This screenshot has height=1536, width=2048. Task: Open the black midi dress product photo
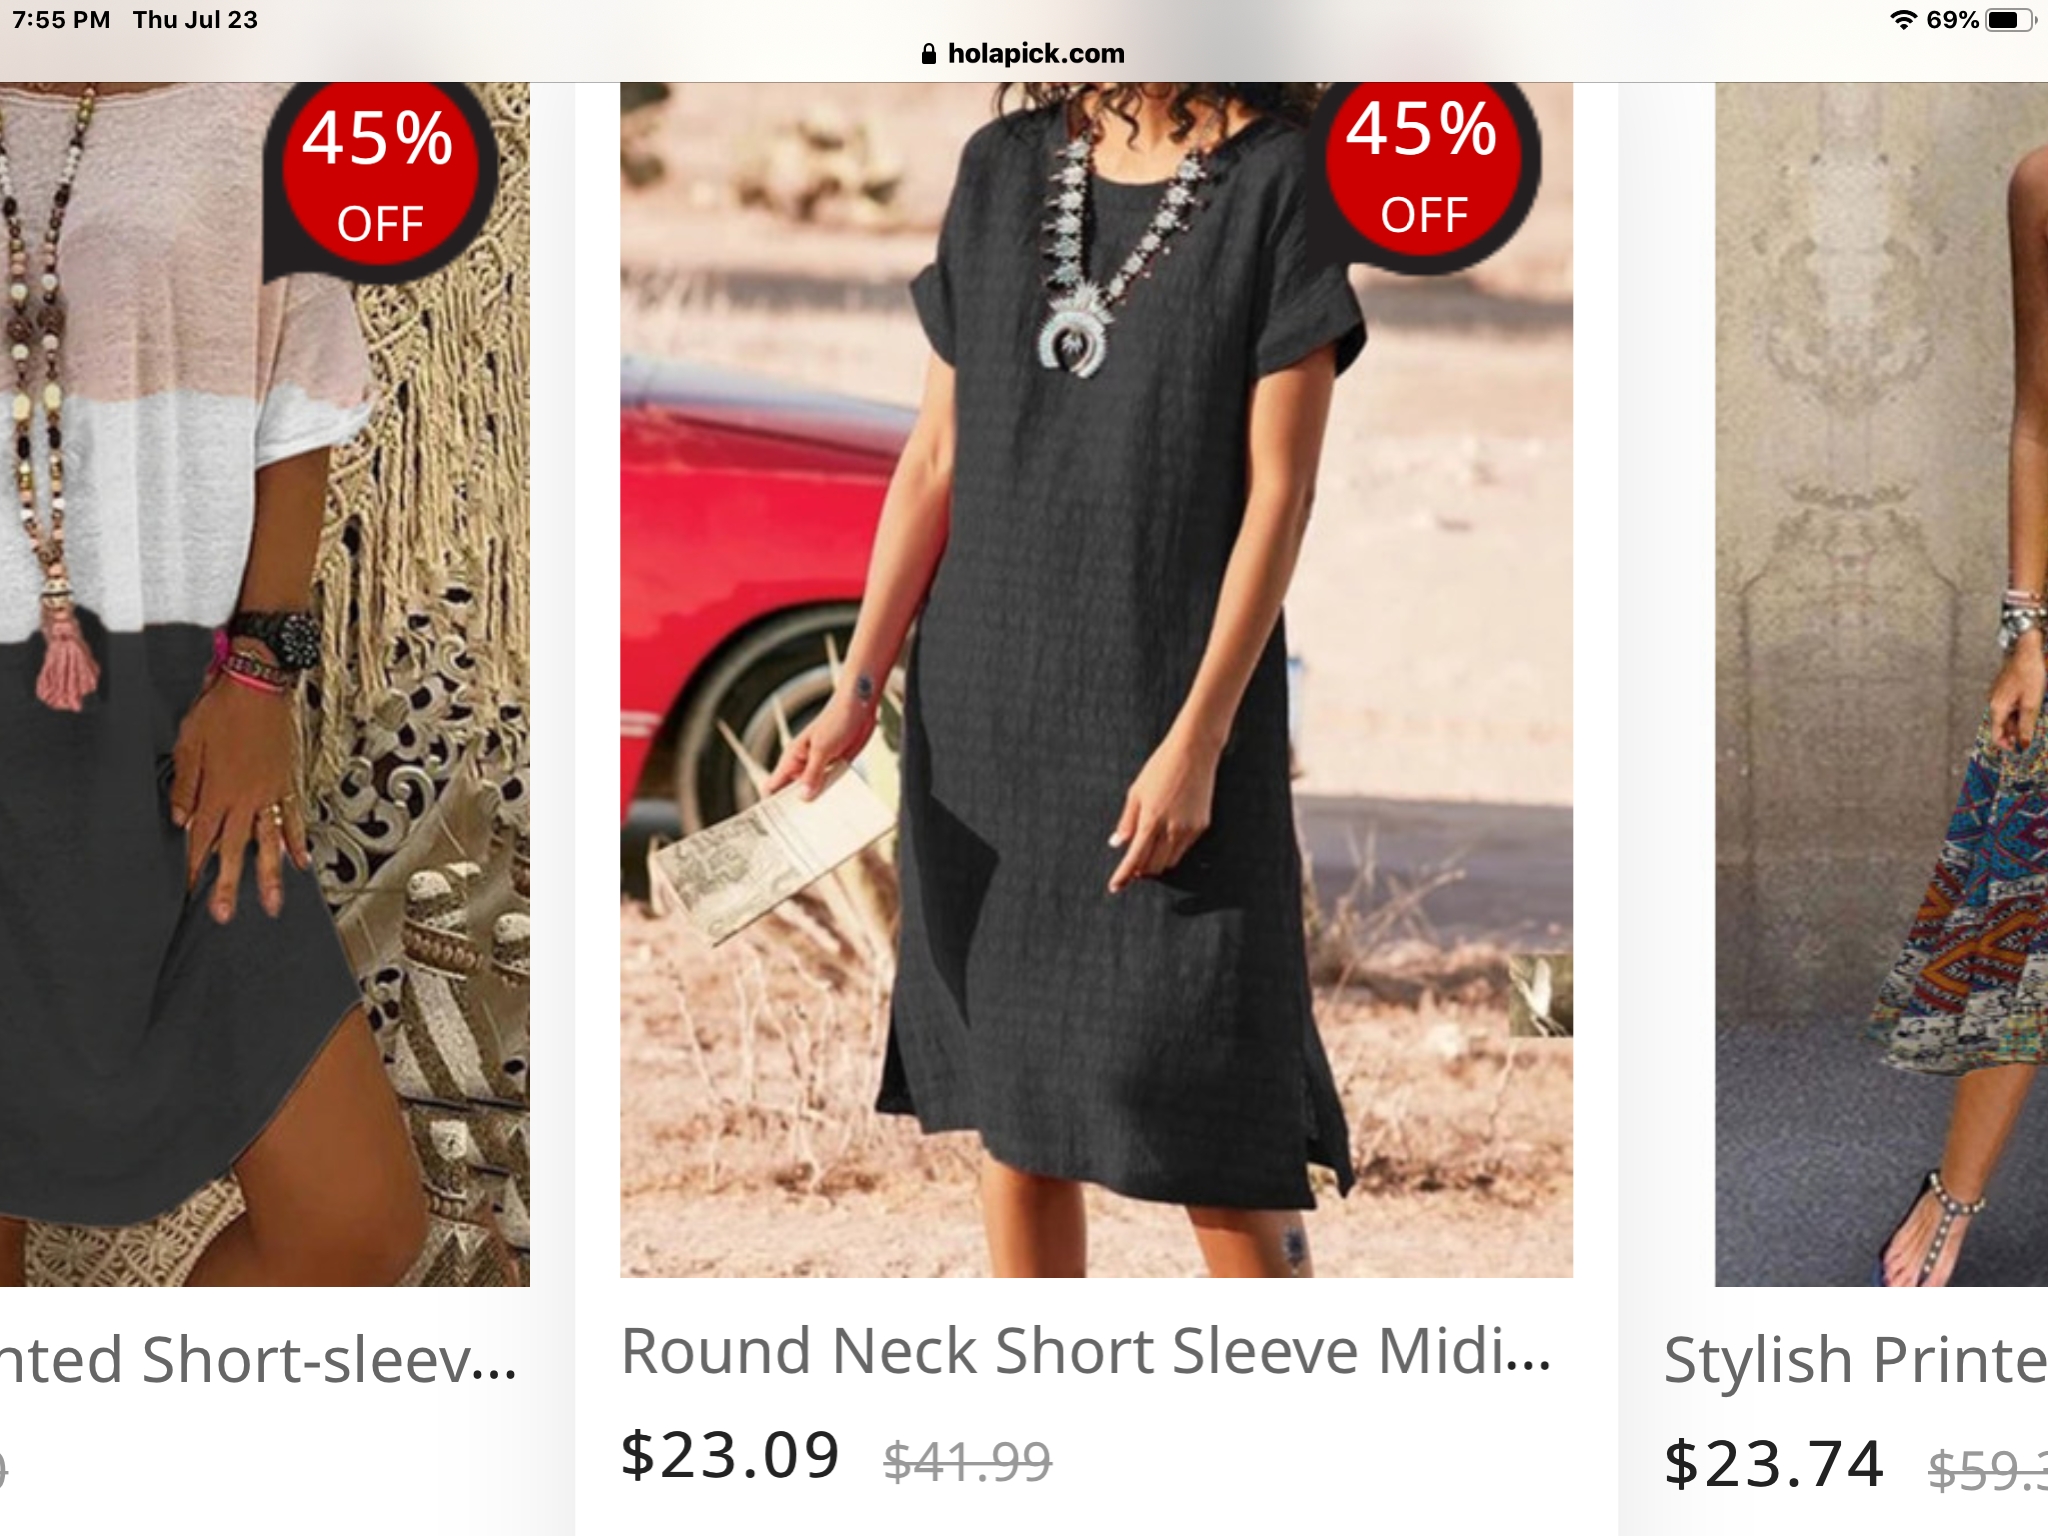[x=1096, y=680]
